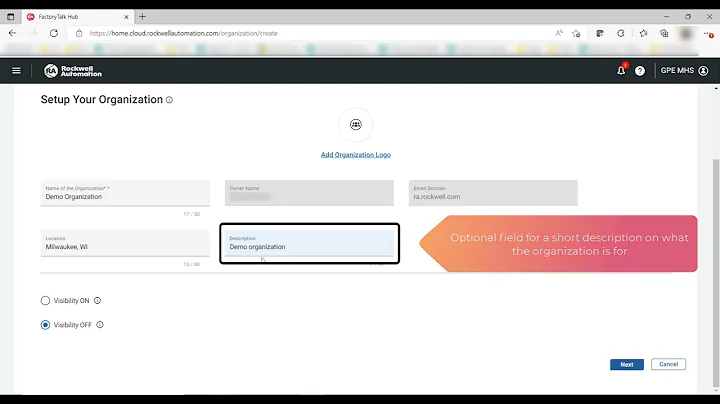Go back with the browser back arrow
Screen dimensions: 720x404
[x=12, y=33]
